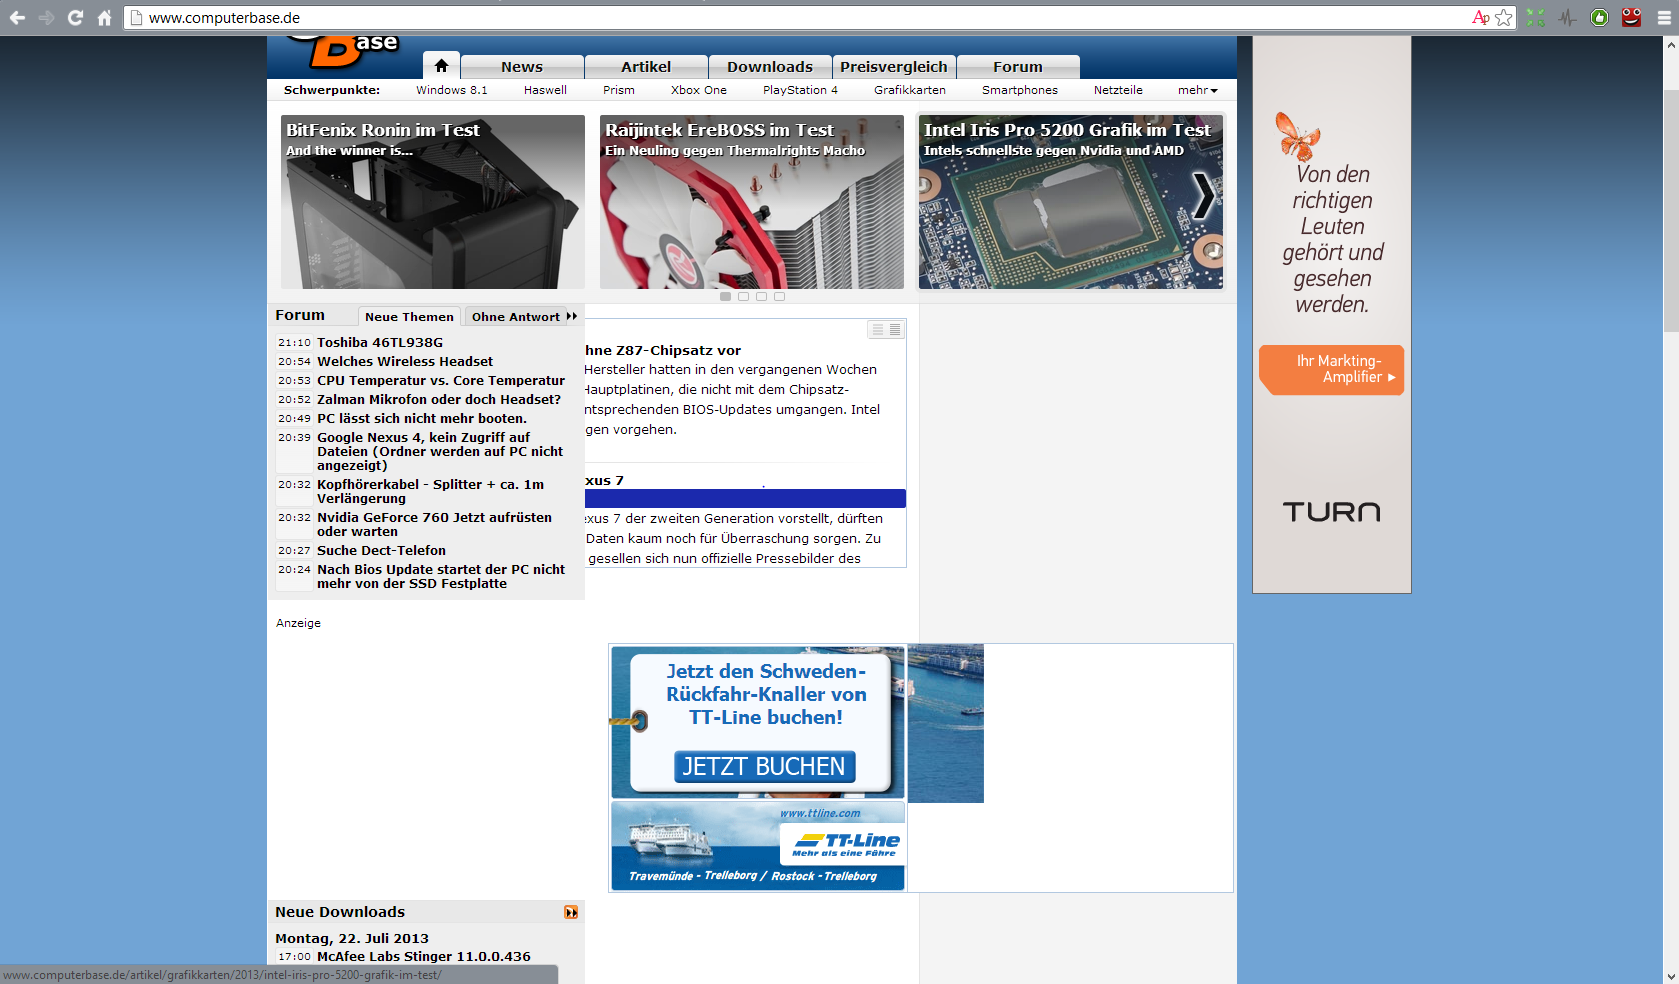Viewport: 1679px width, 984px height.
Task: Click the red Ap font extension icon
Action: pos(1480,18)
